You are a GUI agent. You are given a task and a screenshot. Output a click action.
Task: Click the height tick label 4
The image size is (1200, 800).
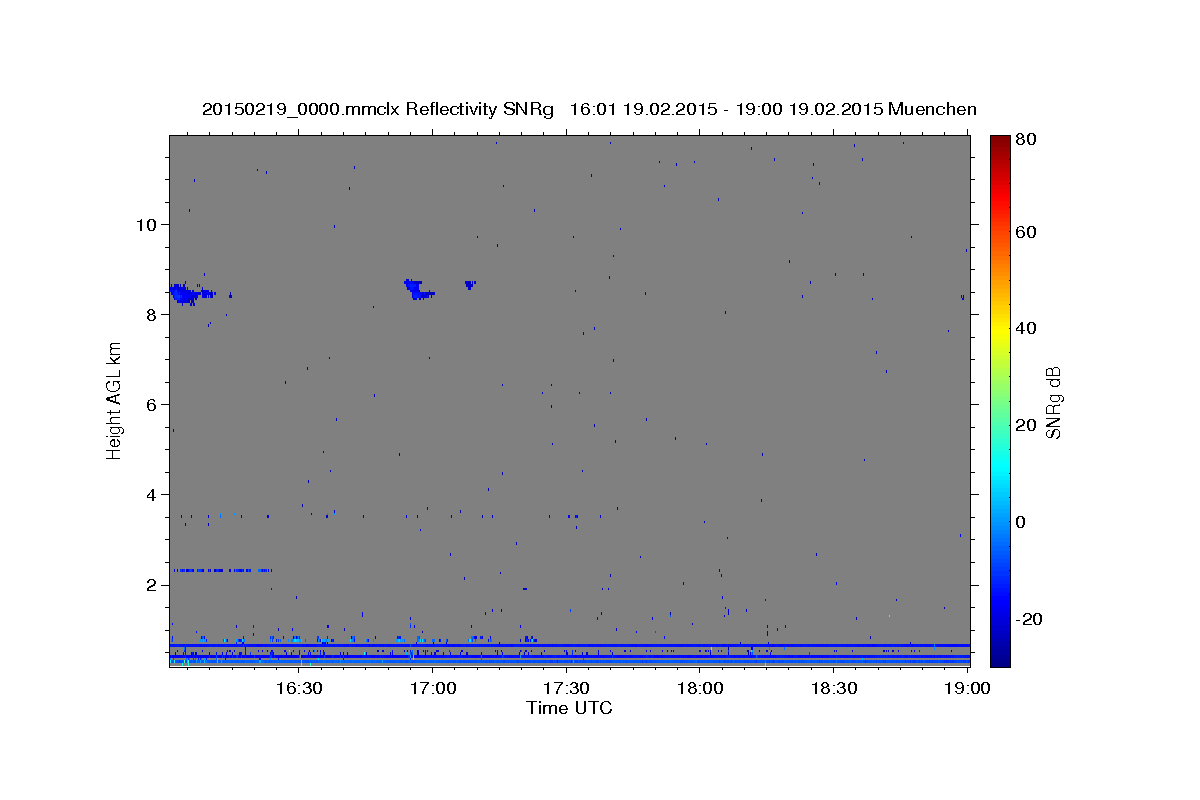point(153,494)
